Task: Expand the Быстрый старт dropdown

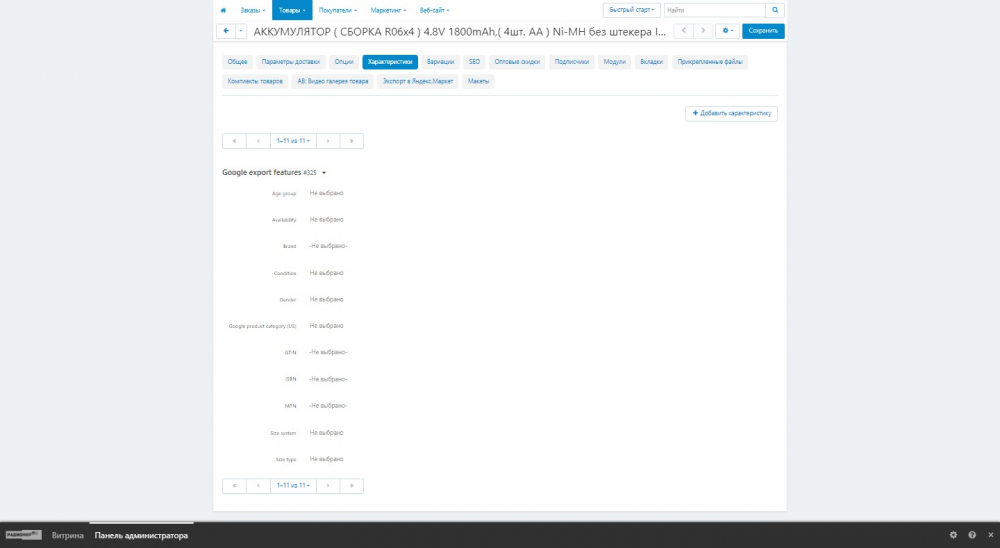Action: coord(631,10)
